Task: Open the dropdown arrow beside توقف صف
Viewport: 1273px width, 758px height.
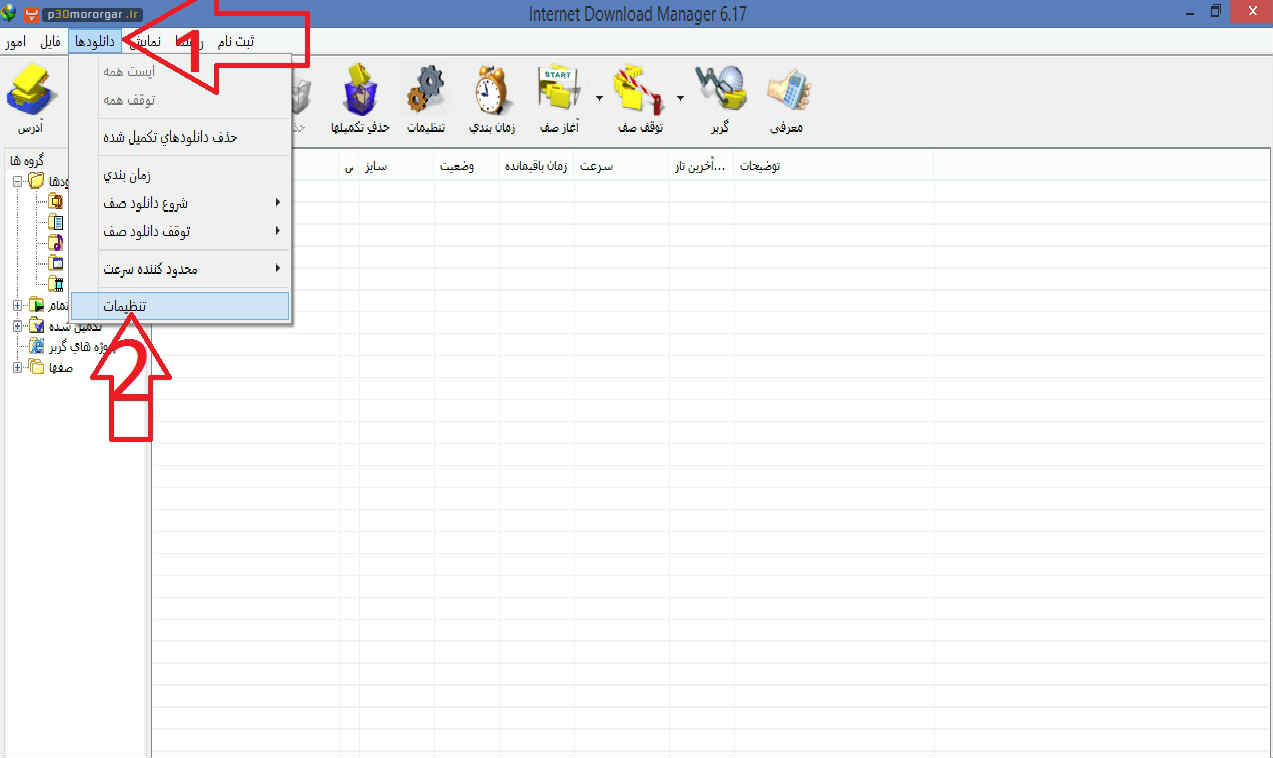Action: pos(680,98)
